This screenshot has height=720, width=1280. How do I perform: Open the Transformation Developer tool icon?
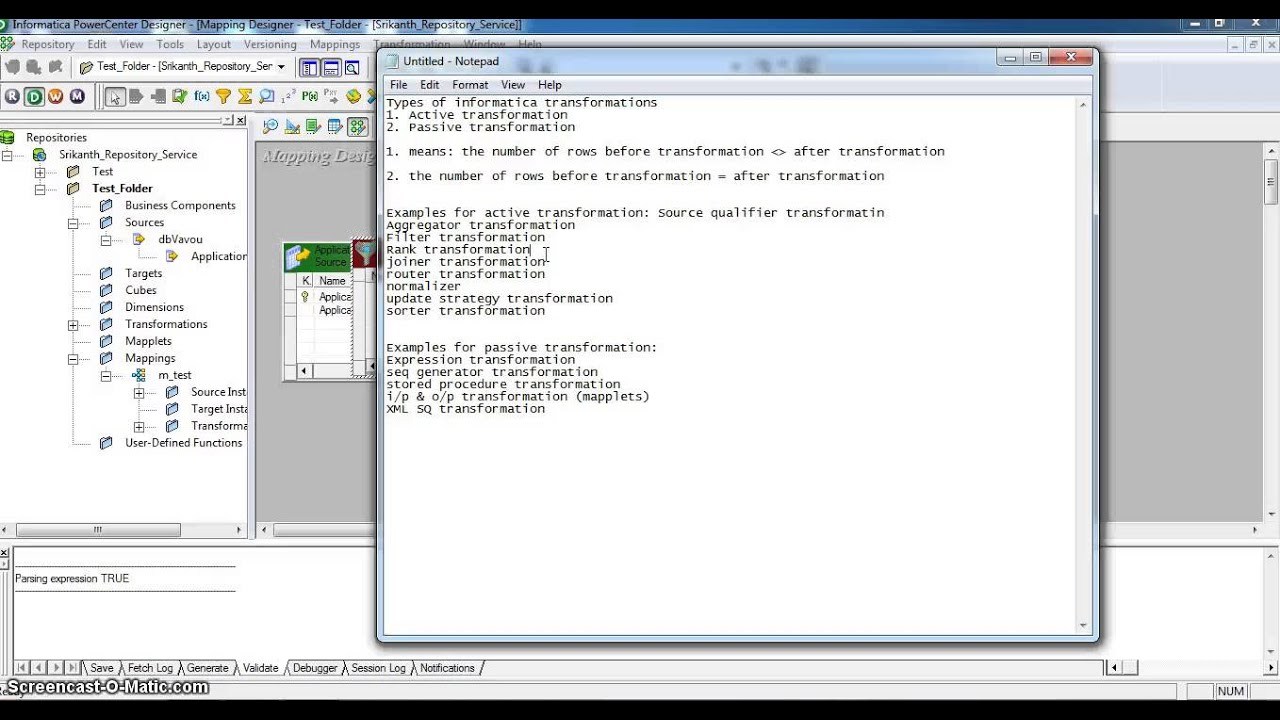313,126
